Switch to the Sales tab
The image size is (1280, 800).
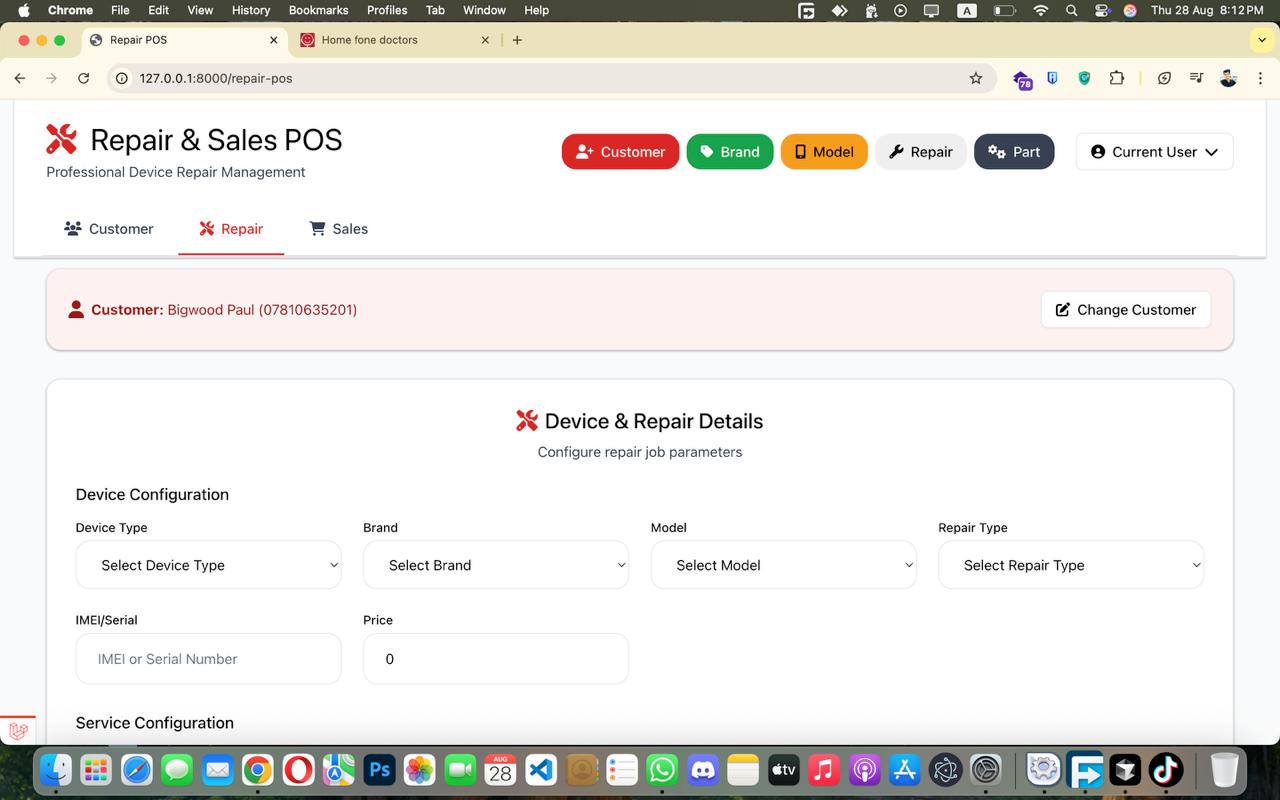point(339,229)
